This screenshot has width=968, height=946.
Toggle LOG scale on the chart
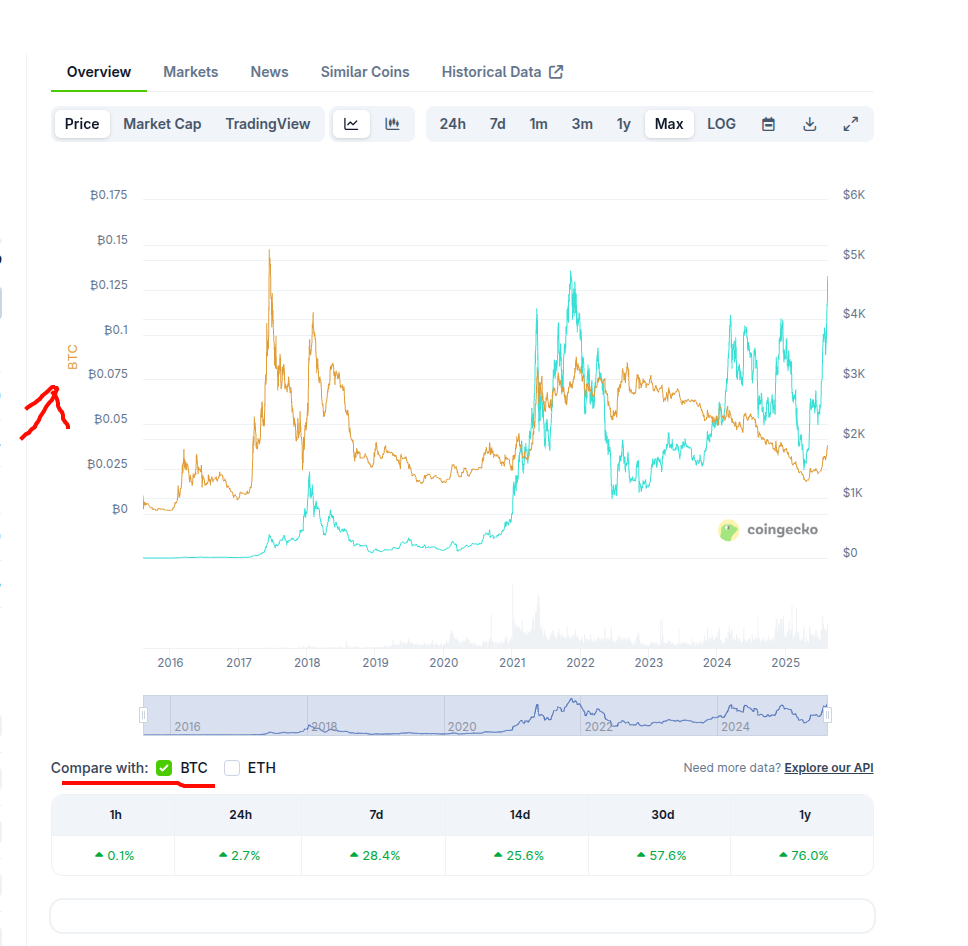pyautogui.click(x=721, y=124)
